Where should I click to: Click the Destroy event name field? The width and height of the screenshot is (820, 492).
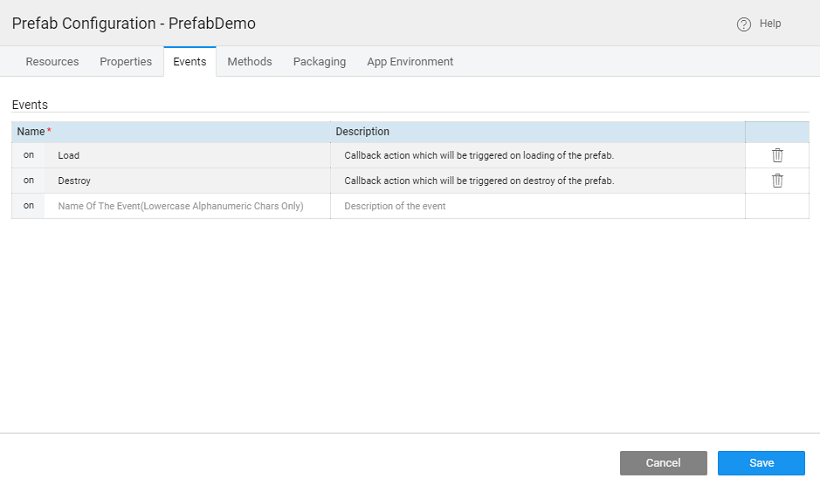pos(186,181)
